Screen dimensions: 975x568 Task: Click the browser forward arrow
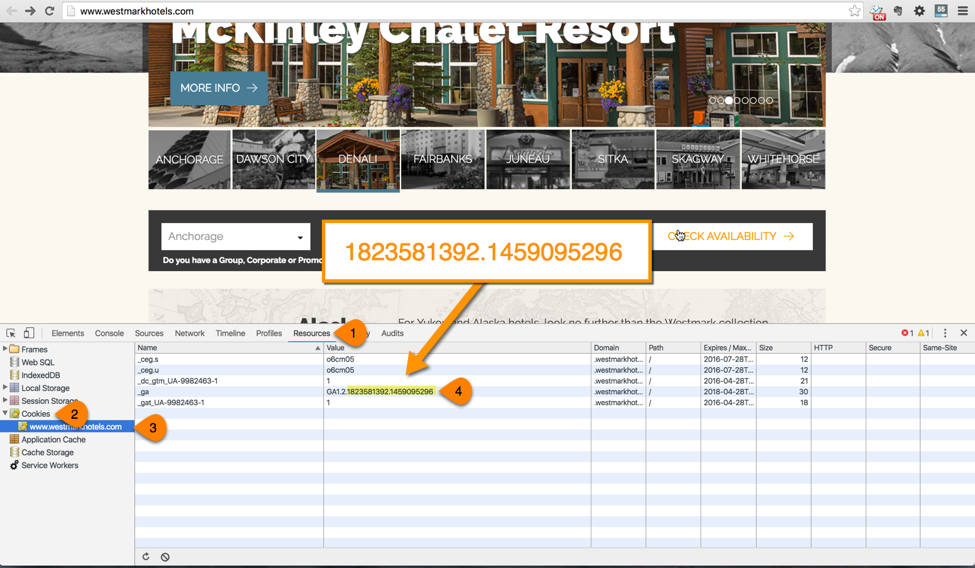point(30,11)
